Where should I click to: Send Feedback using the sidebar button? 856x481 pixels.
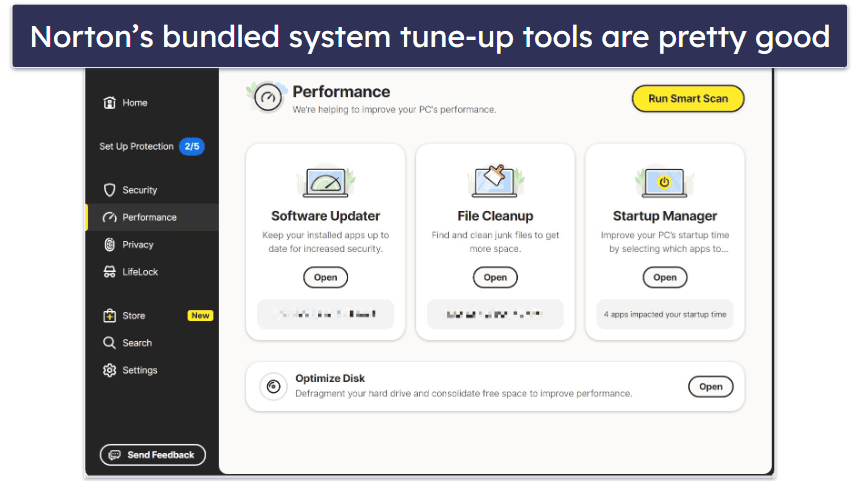(152, 455)
